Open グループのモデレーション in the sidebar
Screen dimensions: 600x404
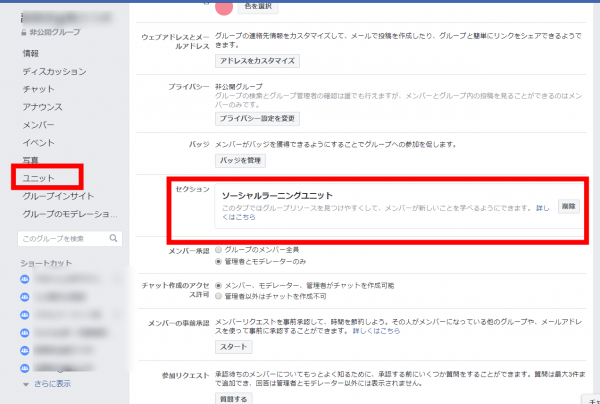(70, 214)
